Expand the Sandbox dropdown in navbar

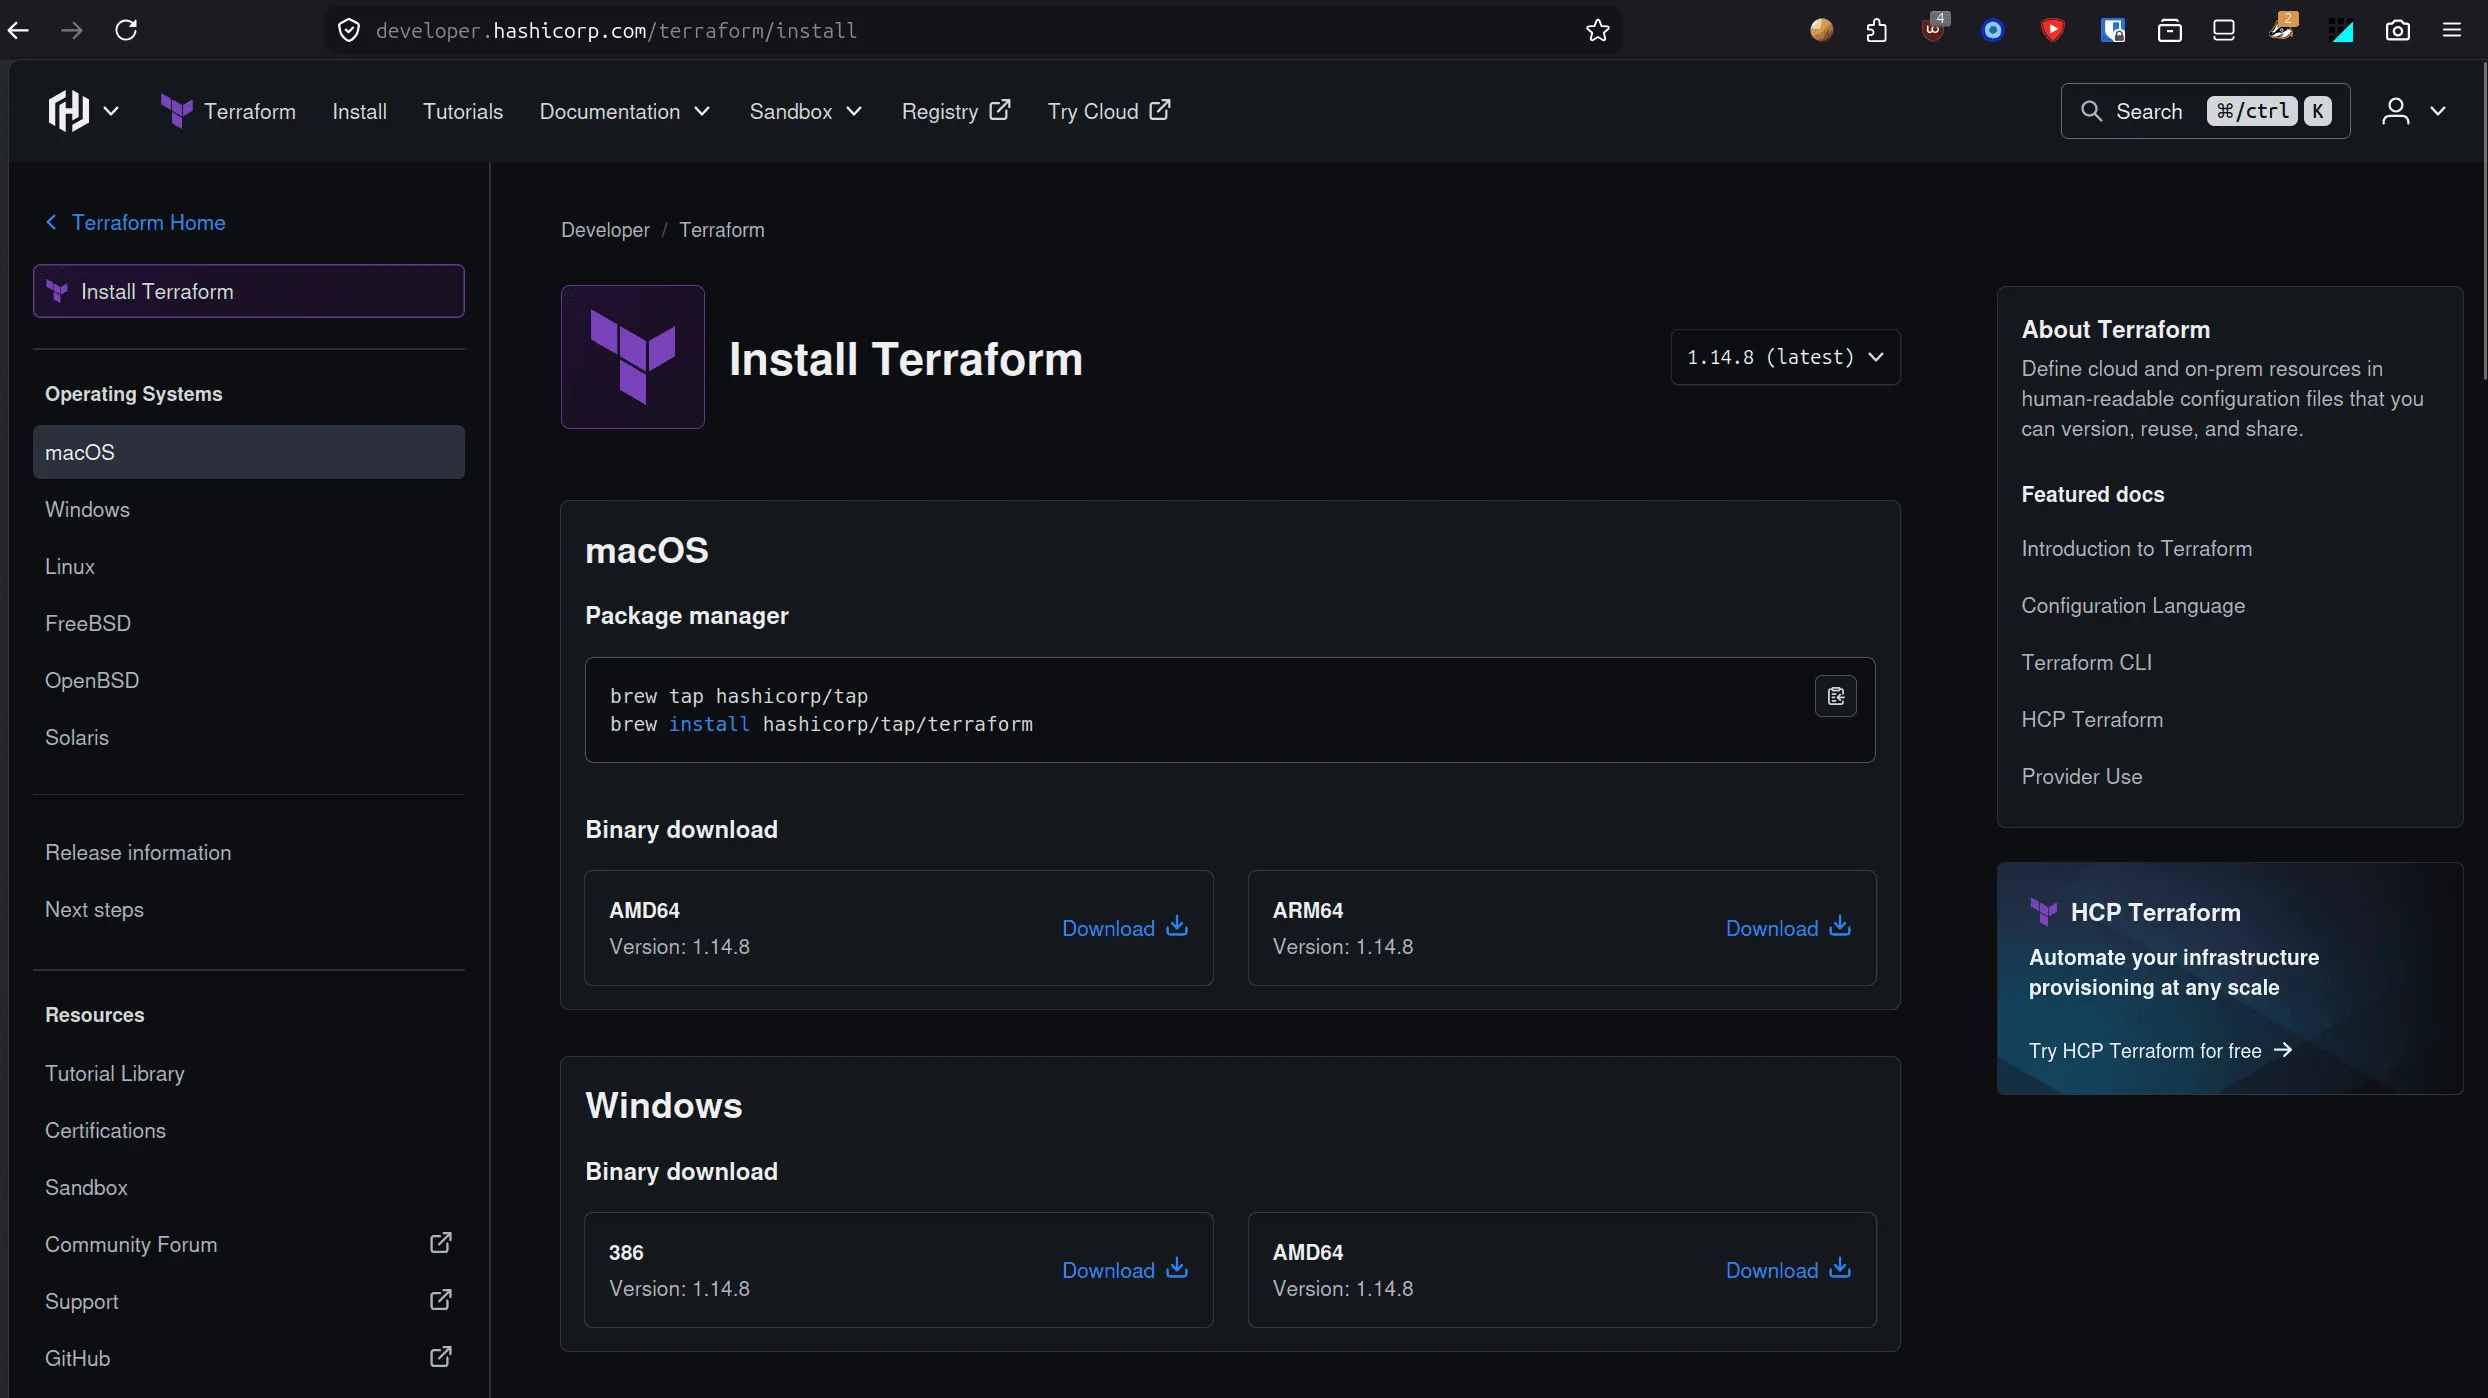[x=806, y=111]
